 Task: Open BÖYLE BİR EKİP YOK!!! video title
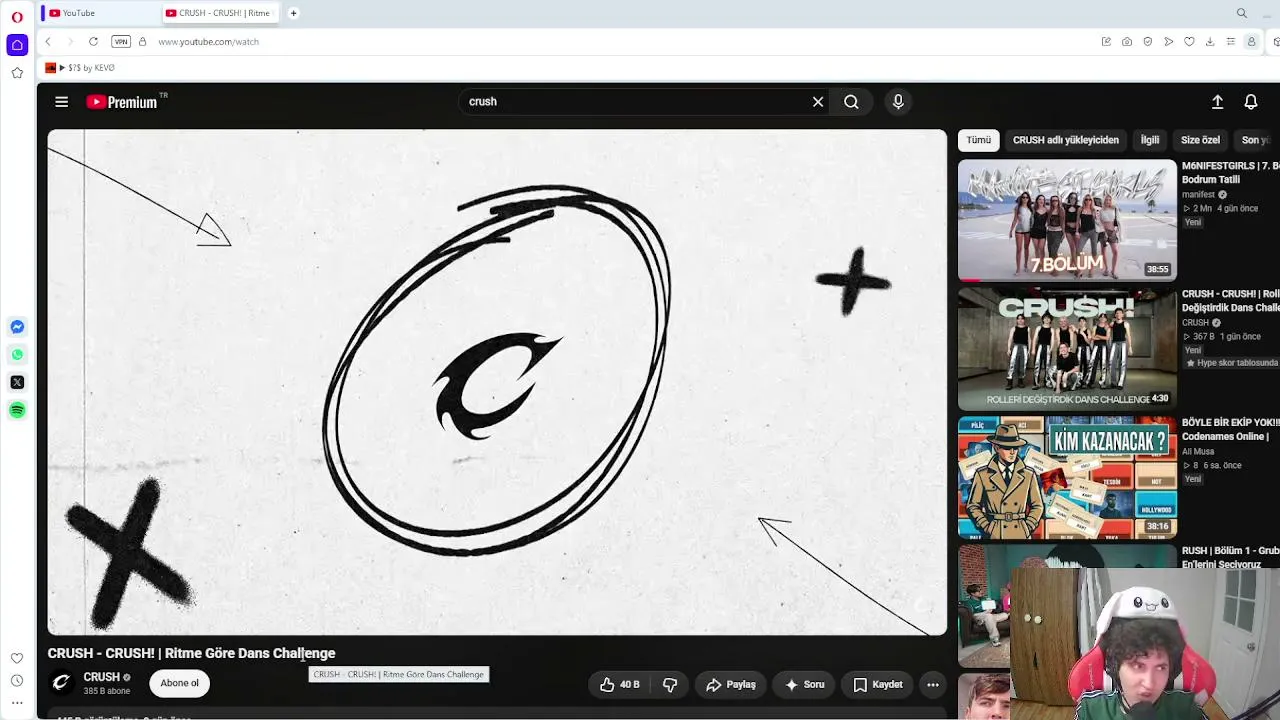tap(1230, 430)
